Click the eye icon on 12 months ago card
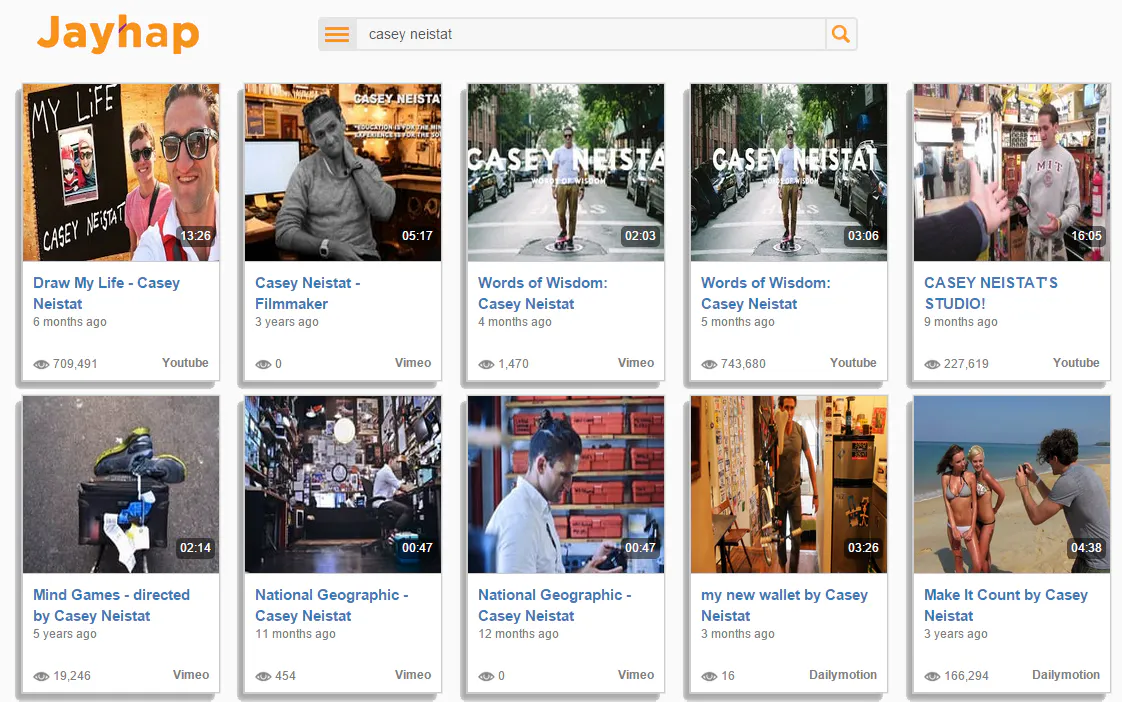Screen dimensions: 1122x702 click(487, 676)
